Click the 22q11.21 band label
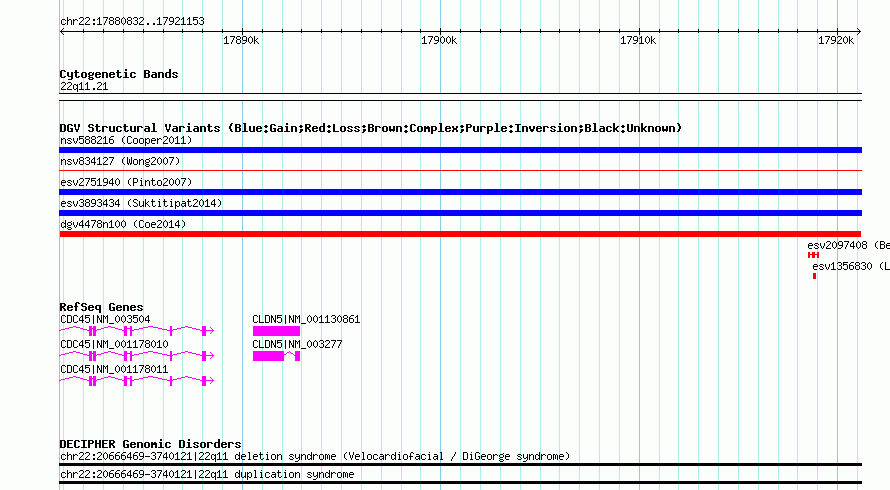This screenshot has height=490, width=890. click(x=84, y=86)
